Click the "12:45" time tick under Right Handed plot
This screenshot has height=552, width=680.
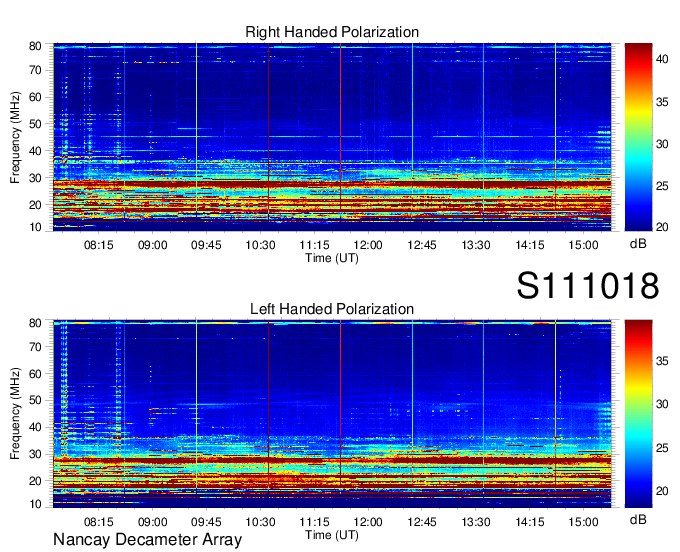pos(422,245)
